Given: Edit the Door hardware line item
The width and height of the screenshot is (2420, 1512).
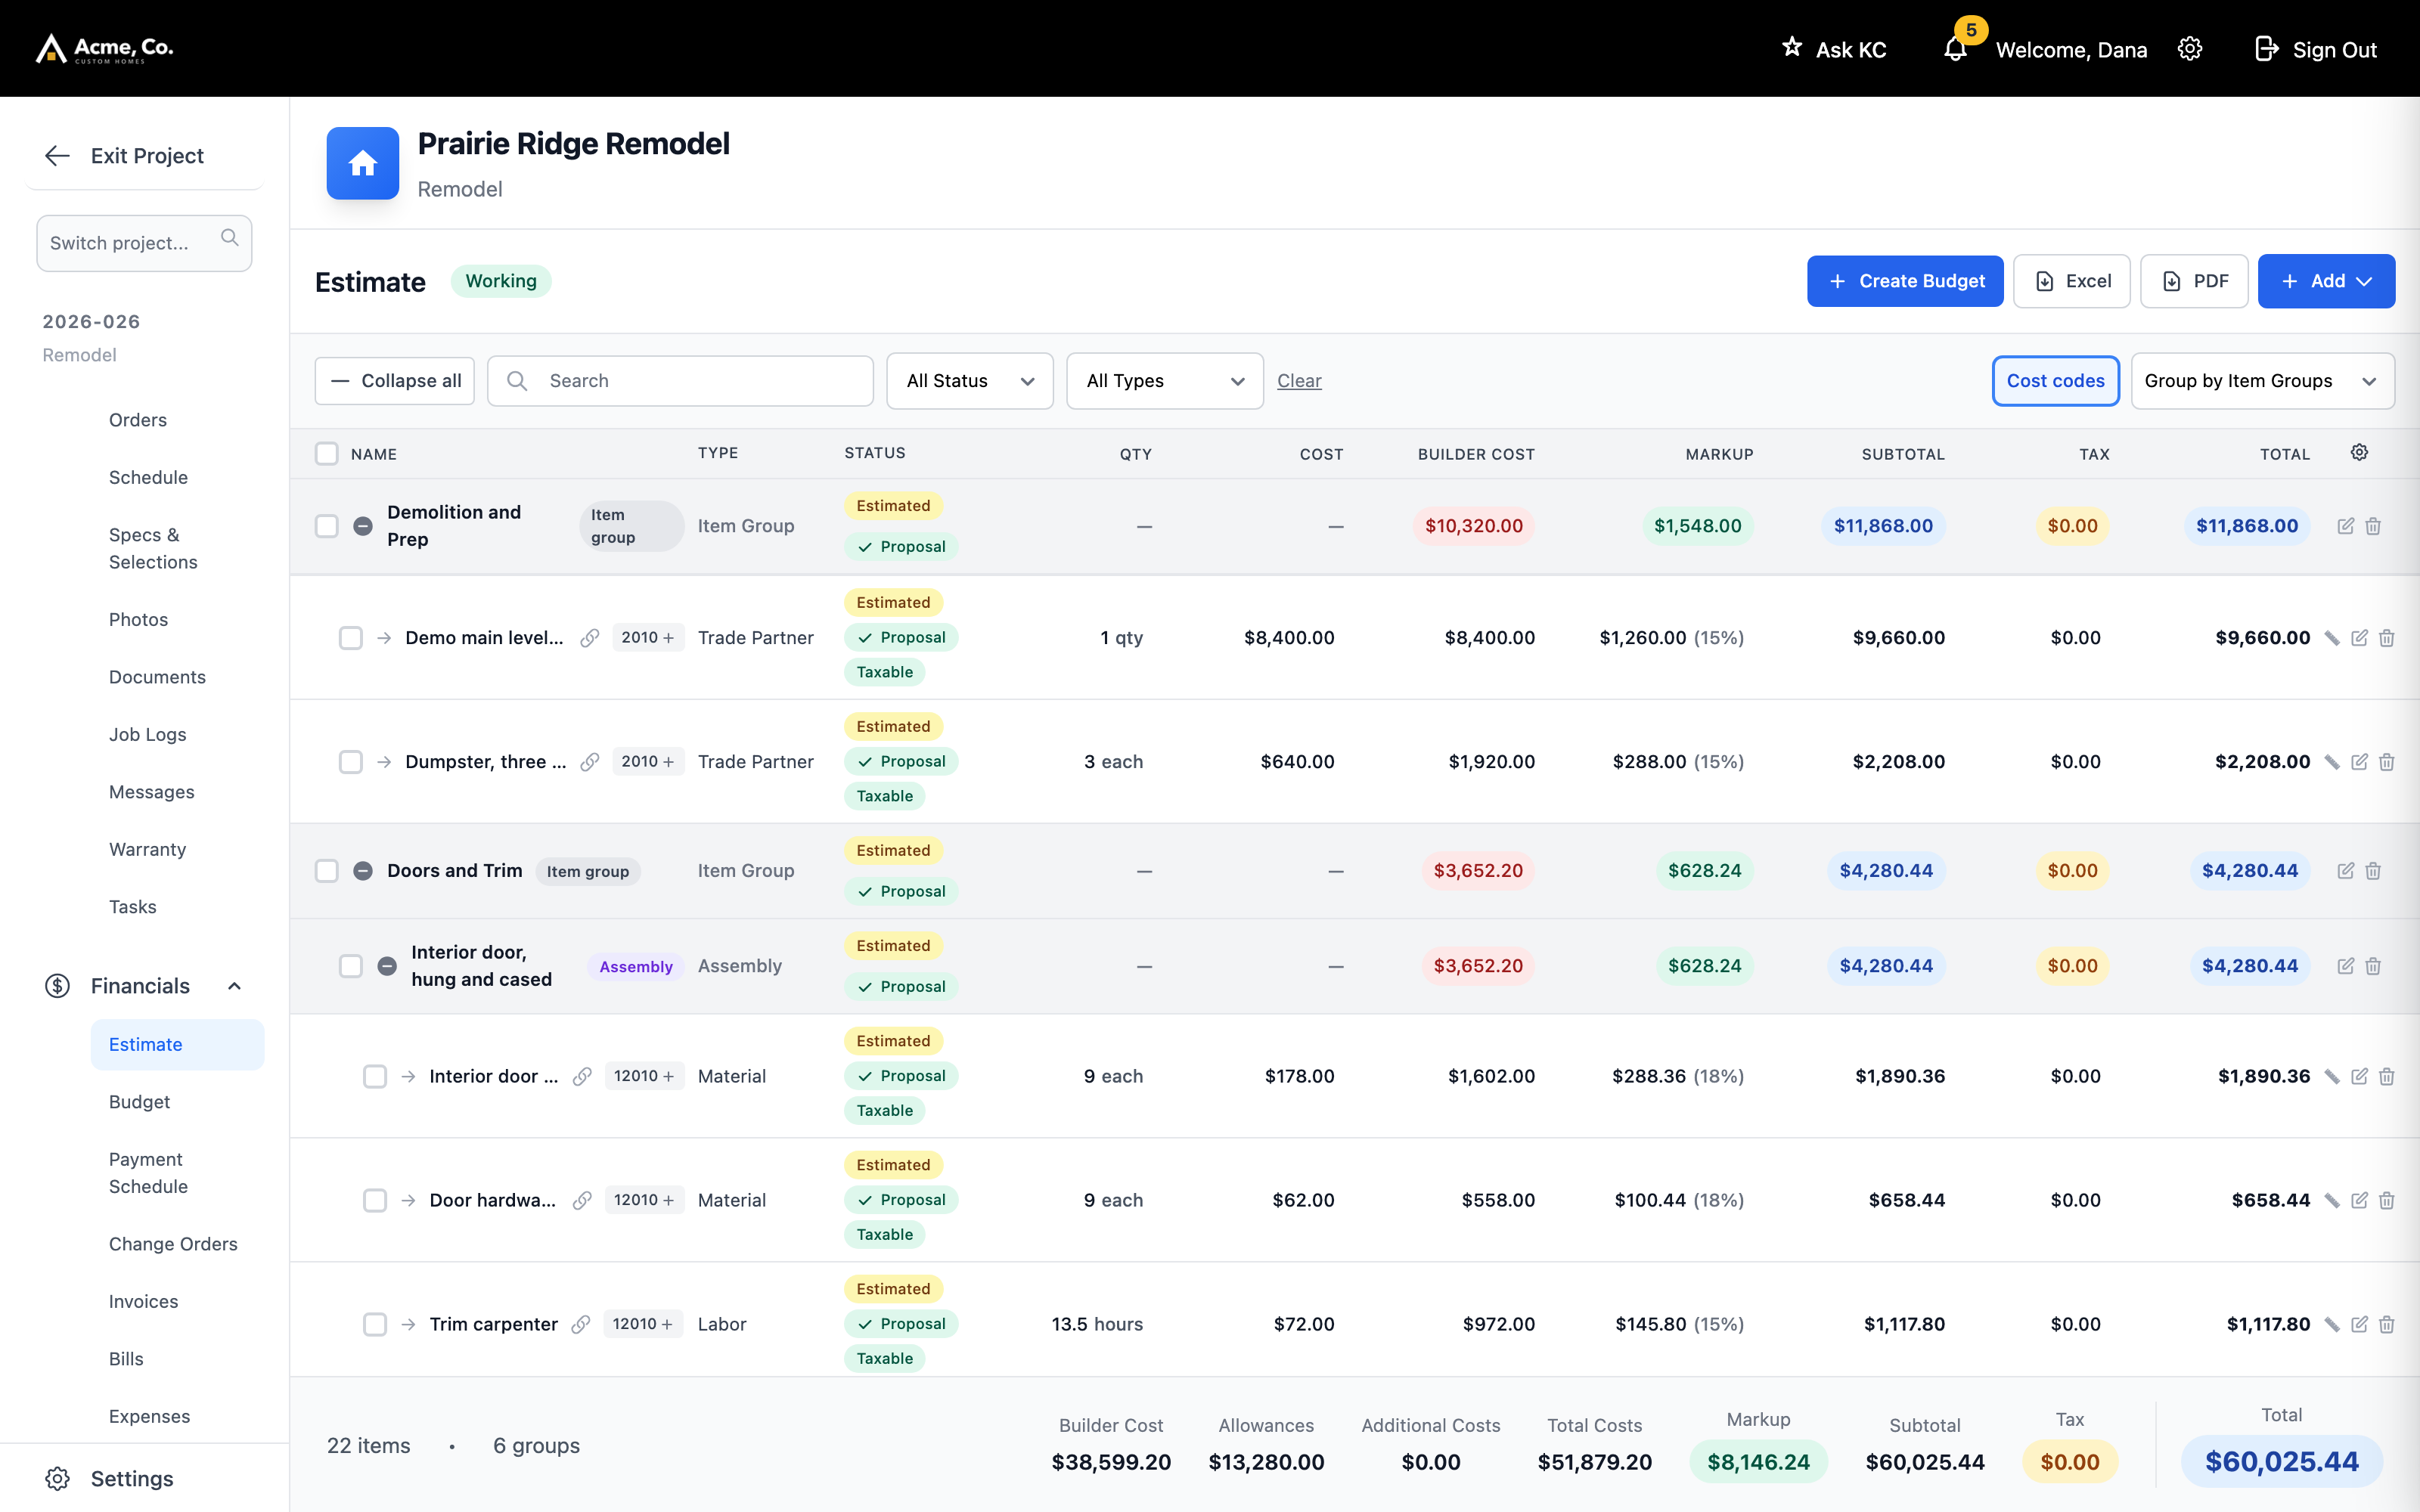Looking at the screenshot, I should [2359, 1200].
